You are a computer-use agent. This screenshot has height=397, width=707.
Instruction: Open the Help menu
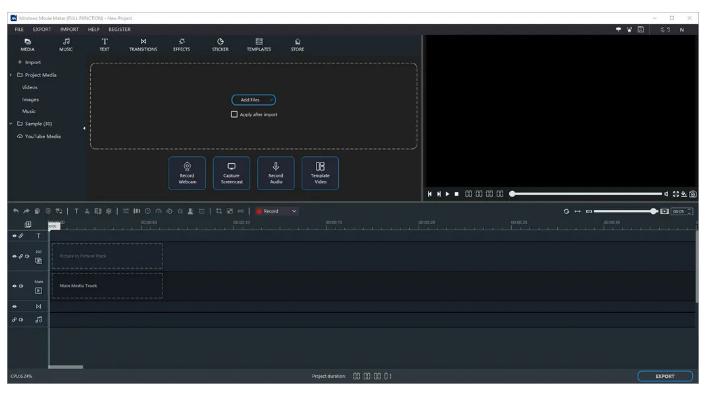(93, 29)
